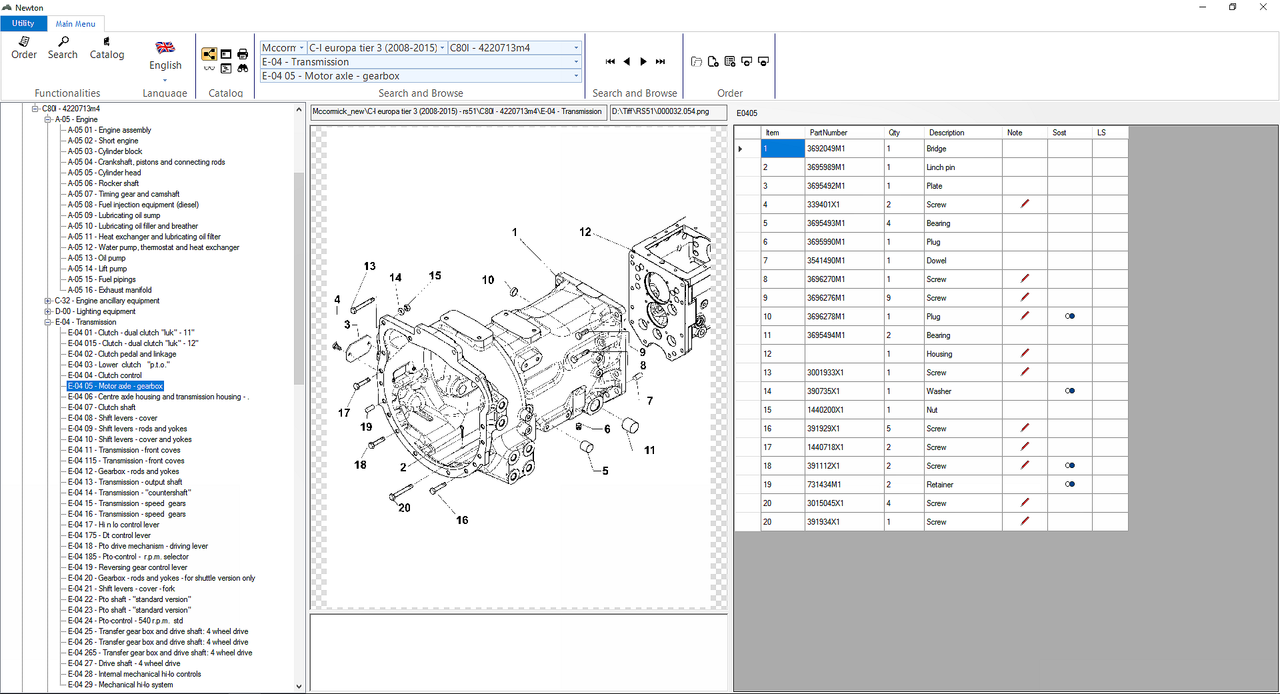Click the printer icon in Catalog group

click(x=242, y=54)
